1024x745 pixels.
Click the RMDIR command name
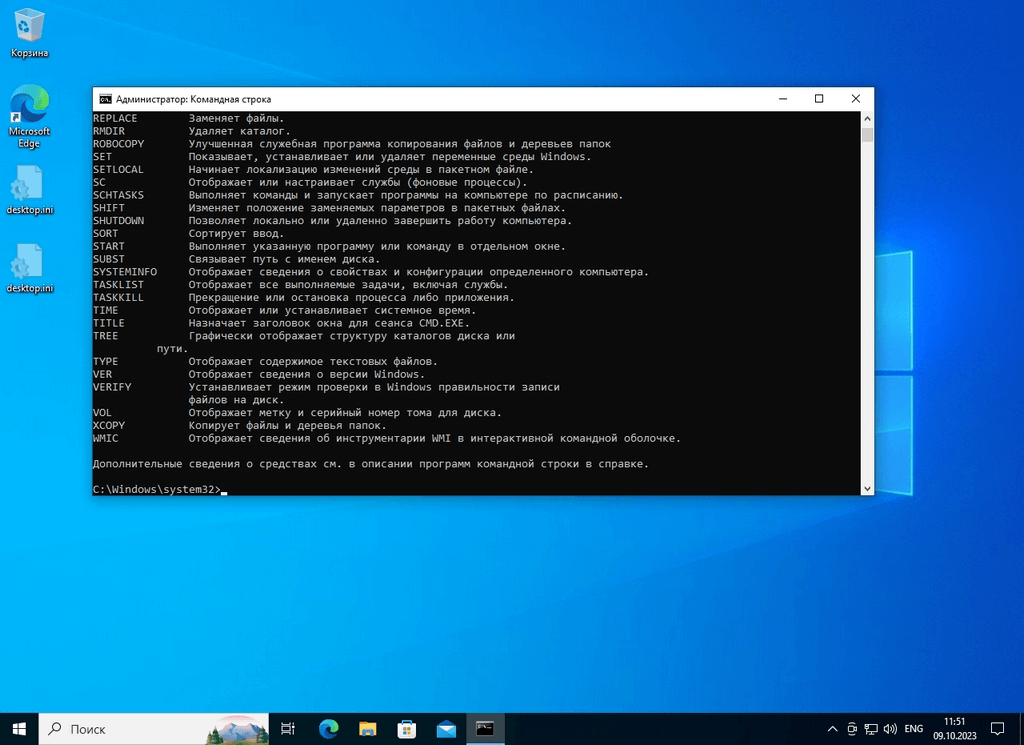click(108, 131)
